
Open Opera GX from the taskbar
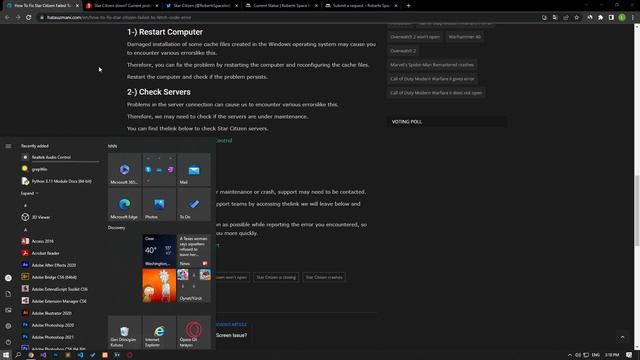pos(130,355)
